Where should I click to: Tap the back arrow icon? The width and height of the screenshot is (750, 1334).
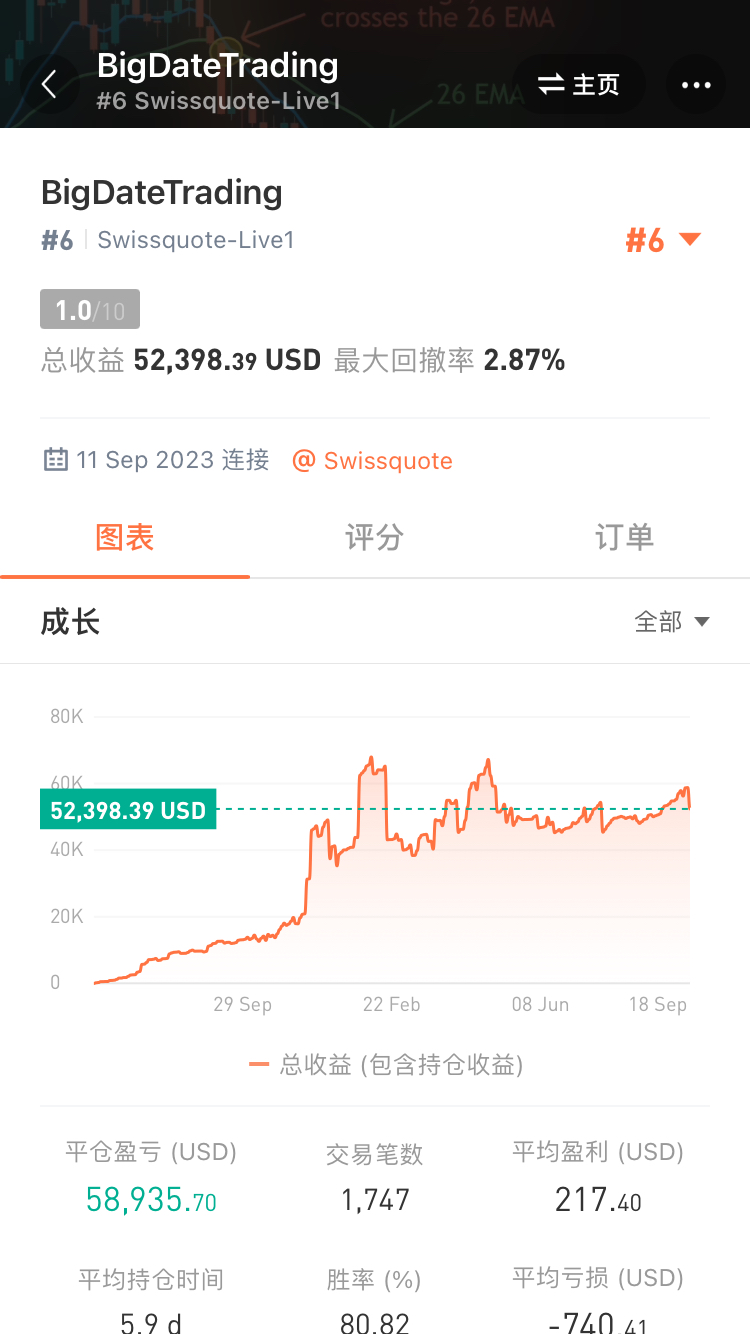click(x=49, y=84)
